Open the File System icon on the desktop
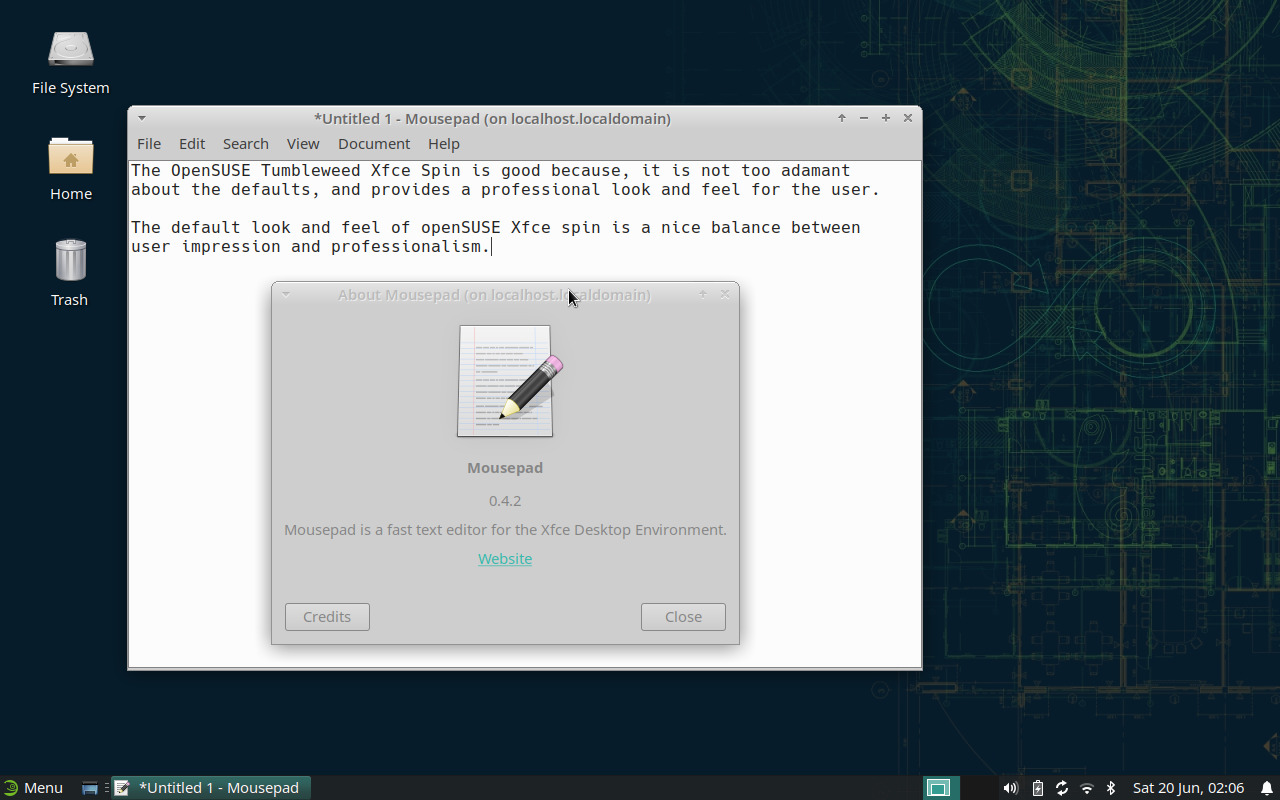1280x800 pixels. coord(70,48)
